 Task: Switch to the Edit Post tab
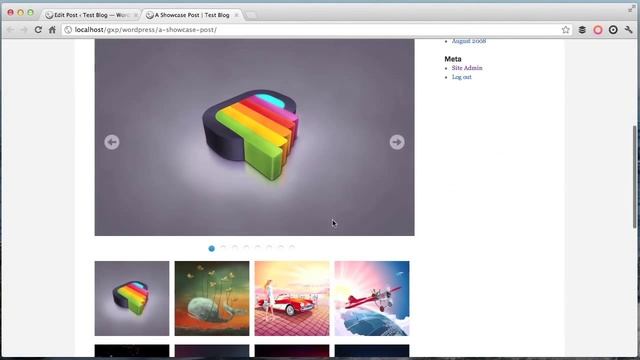(91, 15)
